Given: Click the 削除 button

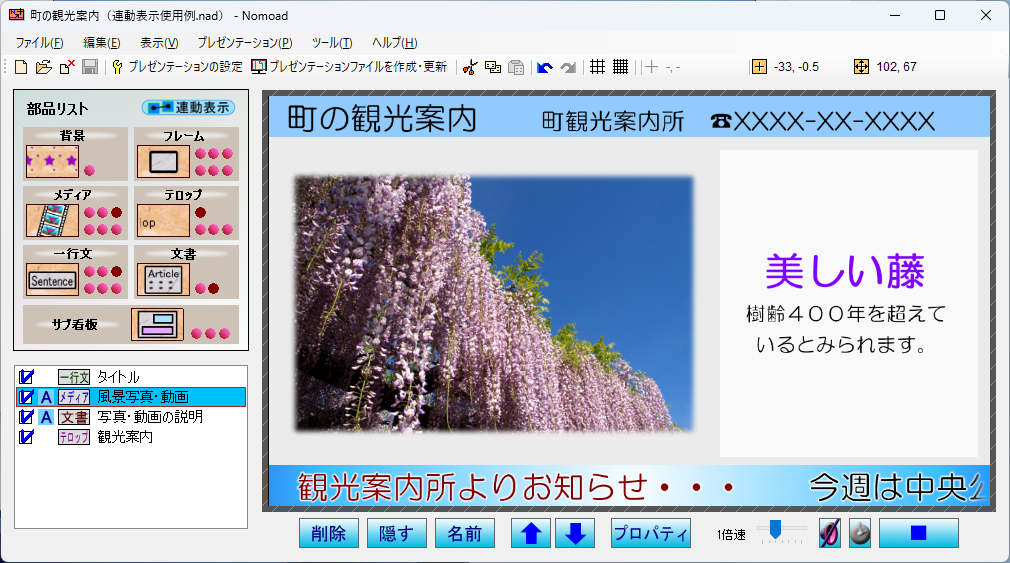Looking at the screenshot, I should [x=329, y=533].
